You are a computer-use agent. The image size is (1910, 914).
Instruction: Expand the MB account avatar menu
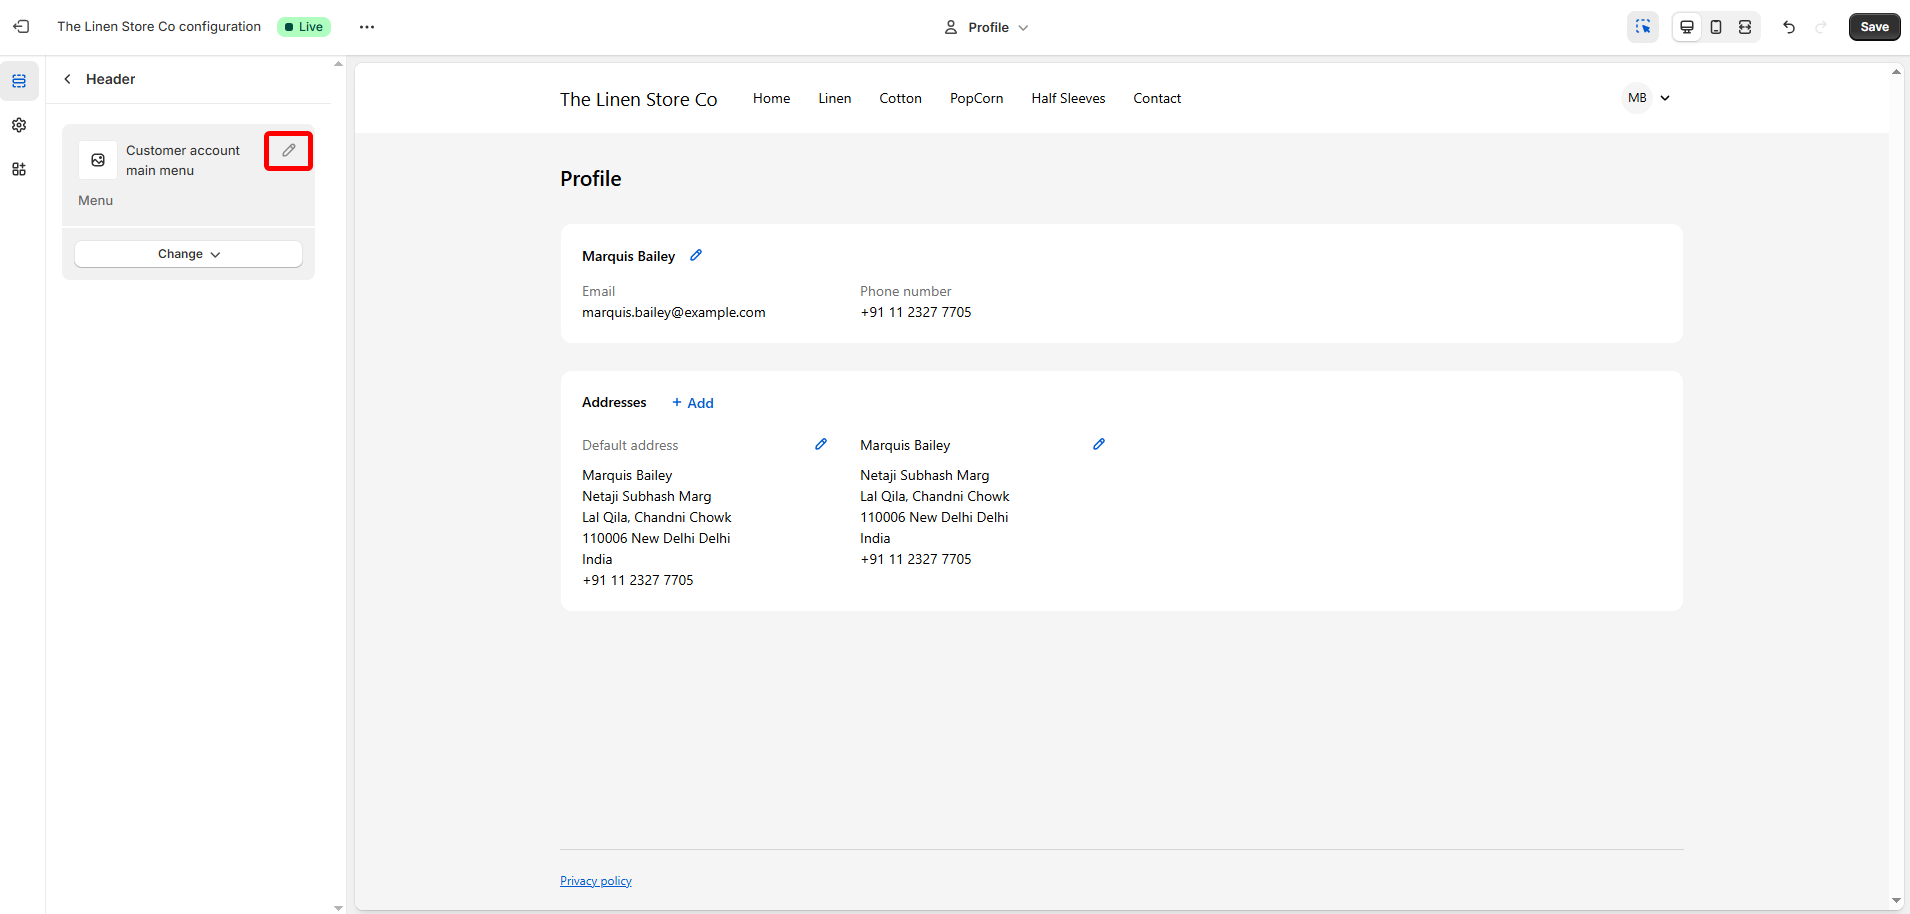pos(1648,98)
